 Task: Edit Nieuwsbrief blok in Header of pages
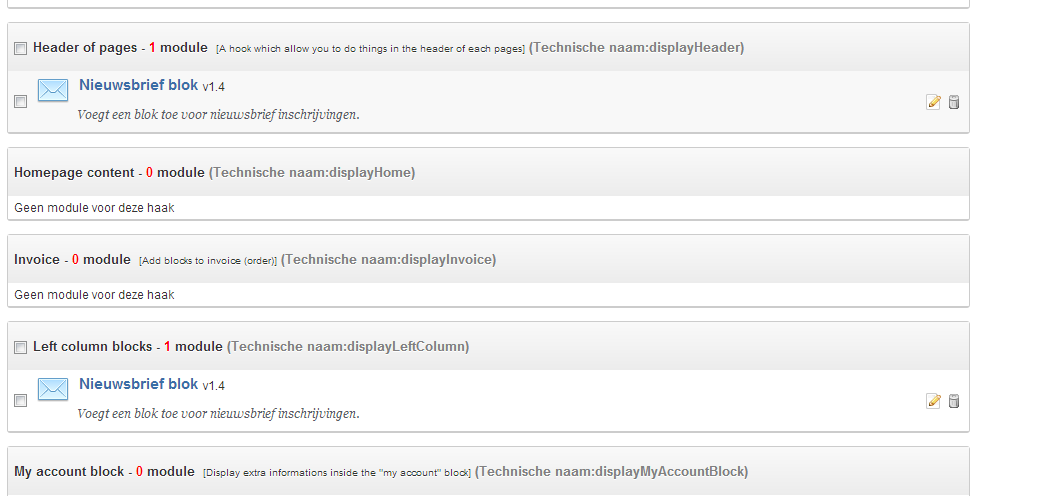click(934, 102)
